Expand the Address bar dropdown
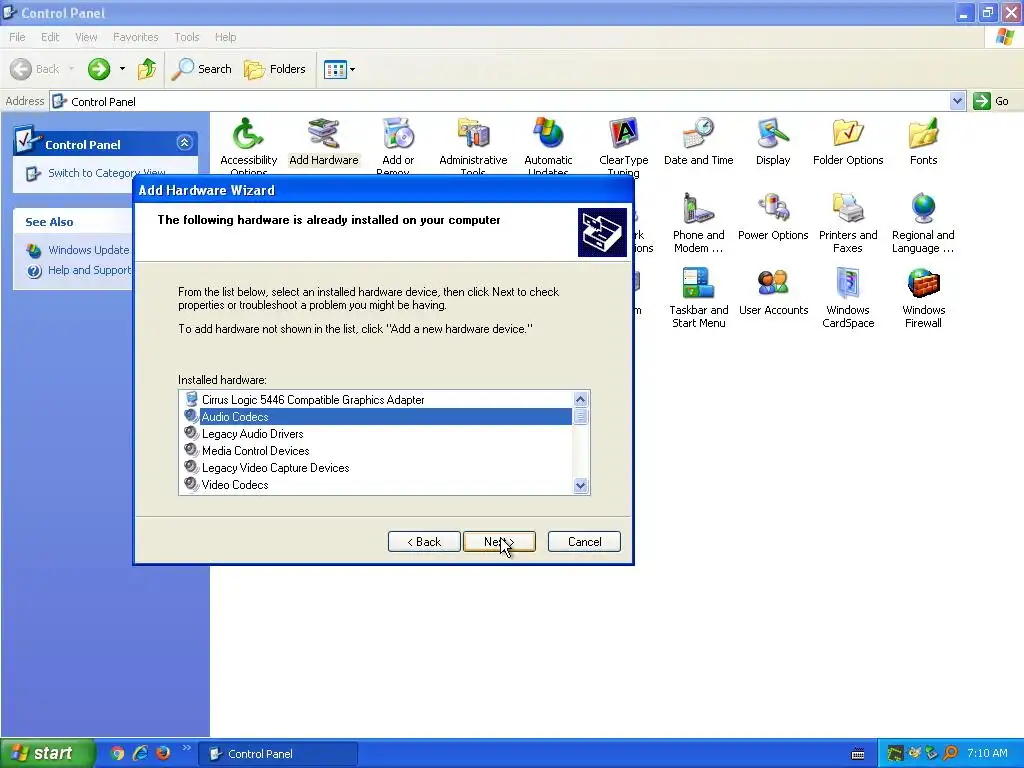The image size is (1024, 768). tap(957, 101)
